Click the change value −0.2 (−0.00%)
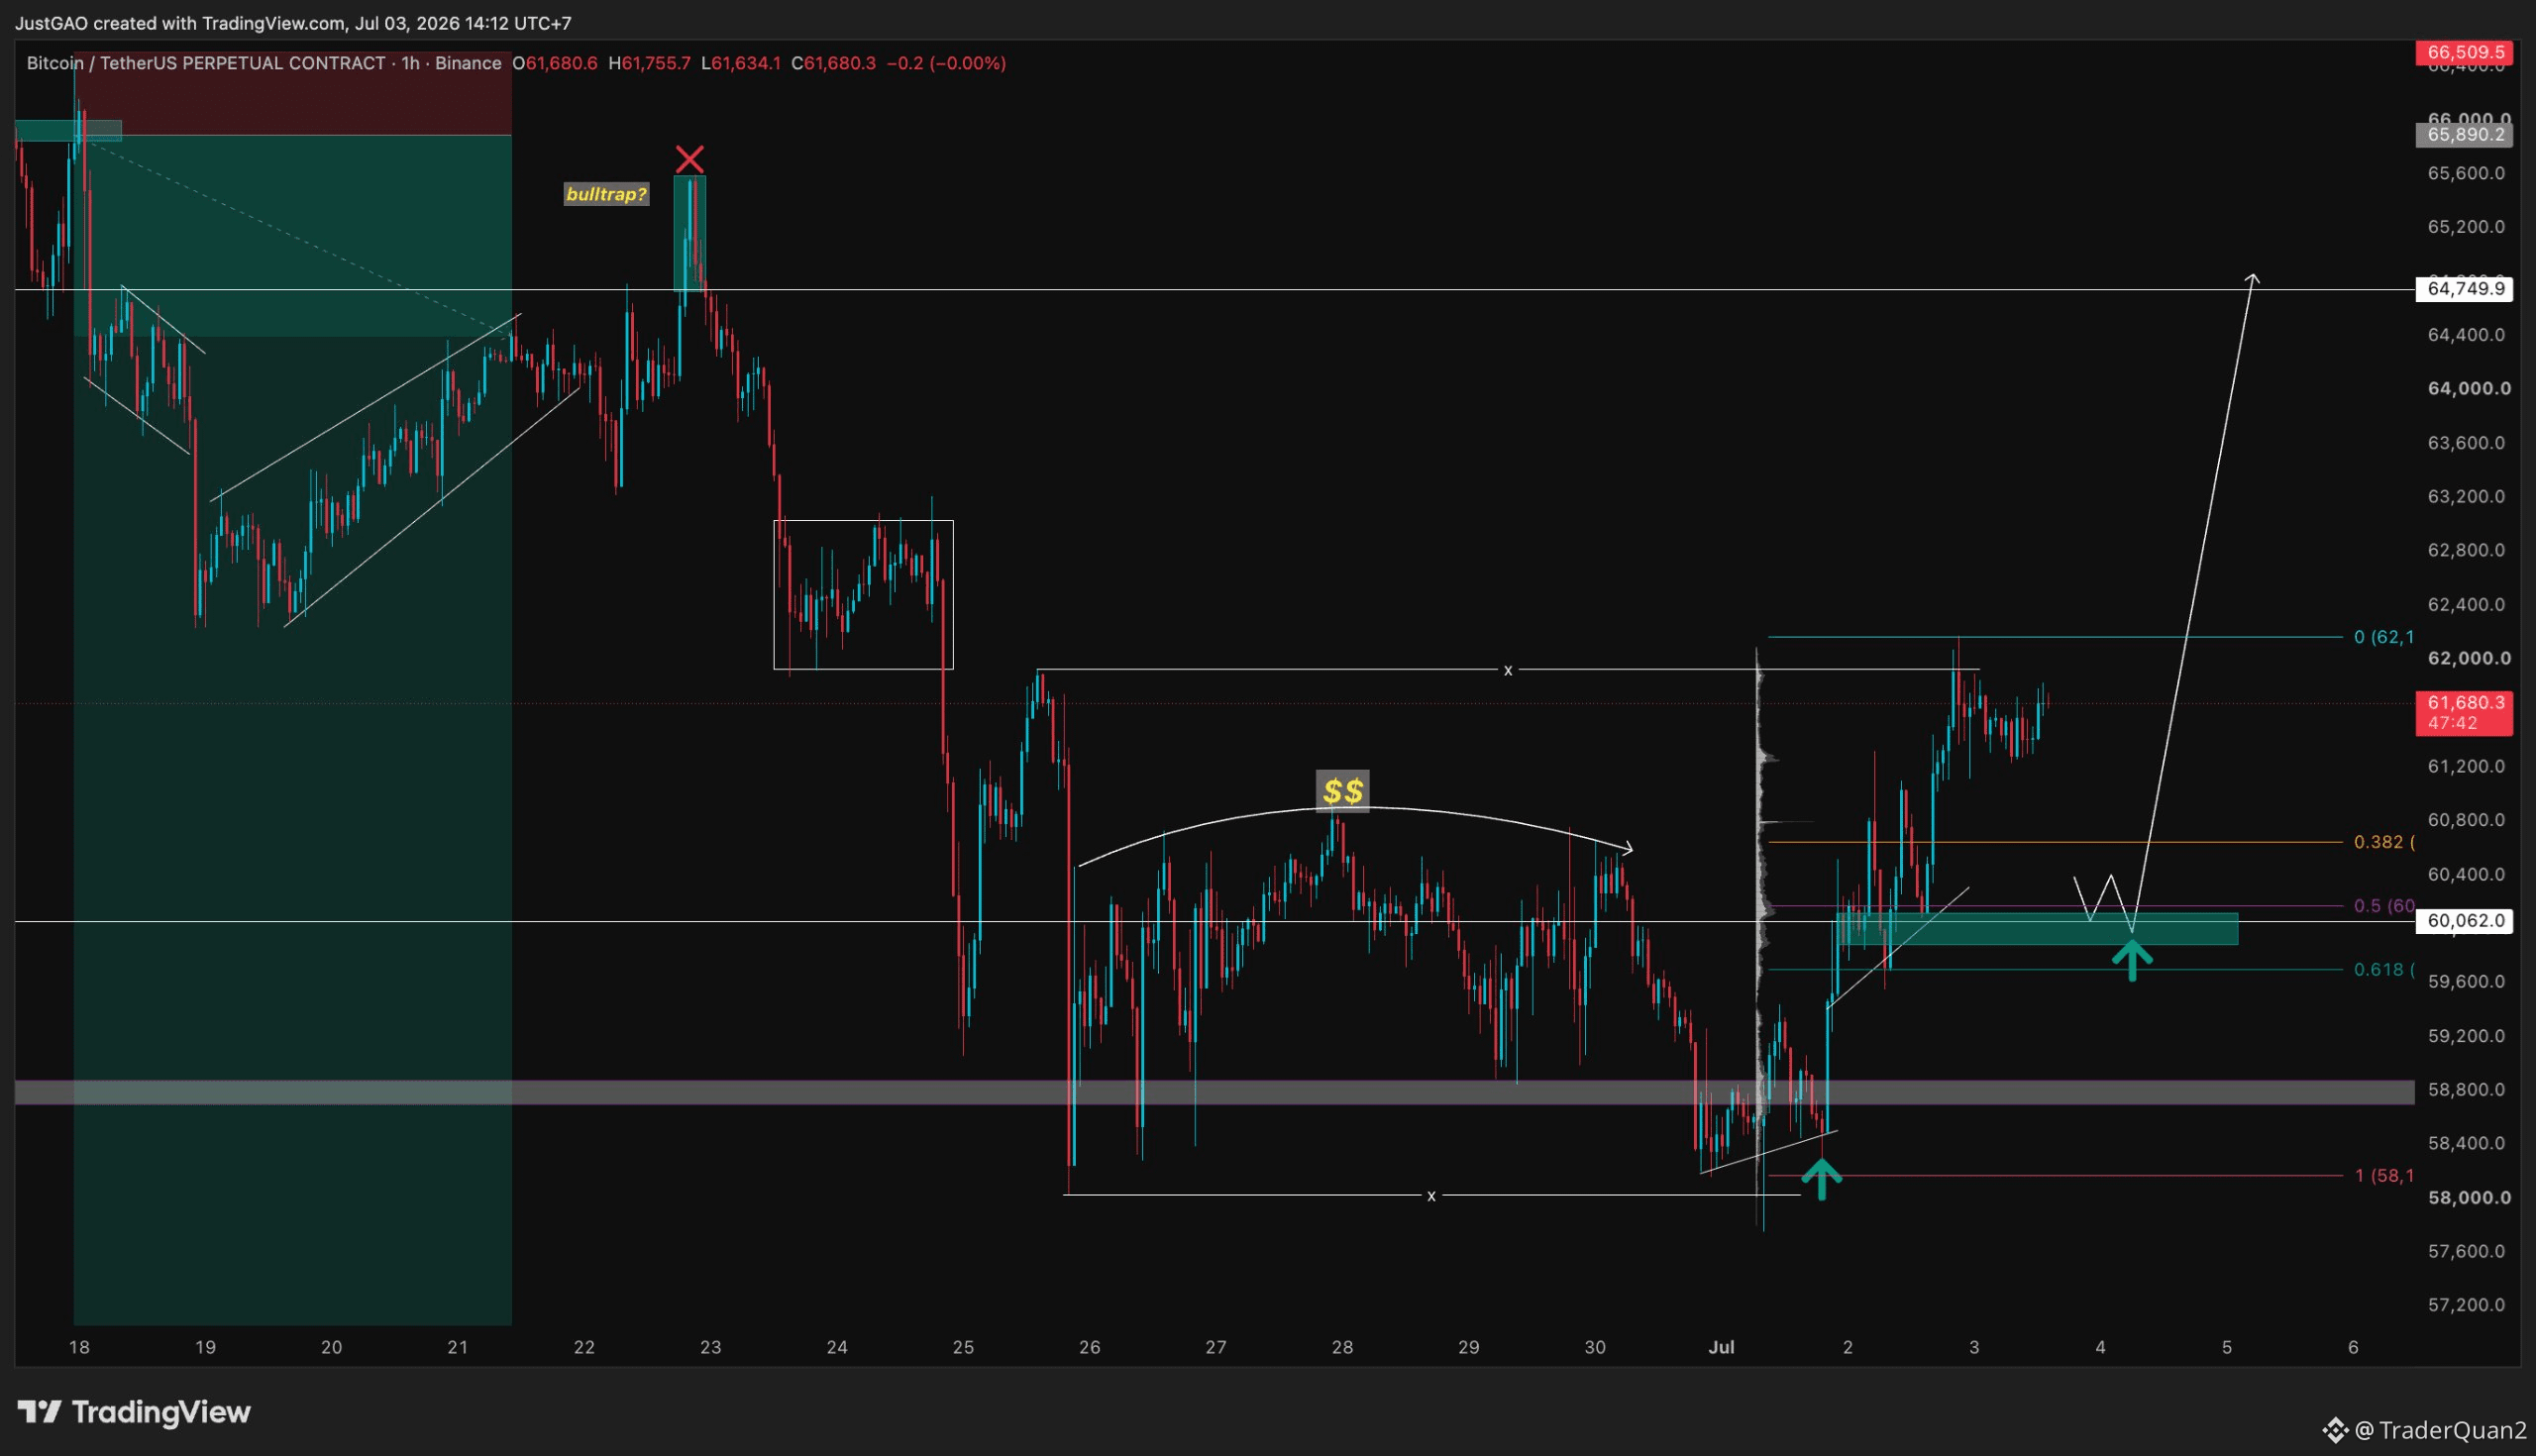The image size is (2536, 1456). pyautogui.click(x=946, y=63)
